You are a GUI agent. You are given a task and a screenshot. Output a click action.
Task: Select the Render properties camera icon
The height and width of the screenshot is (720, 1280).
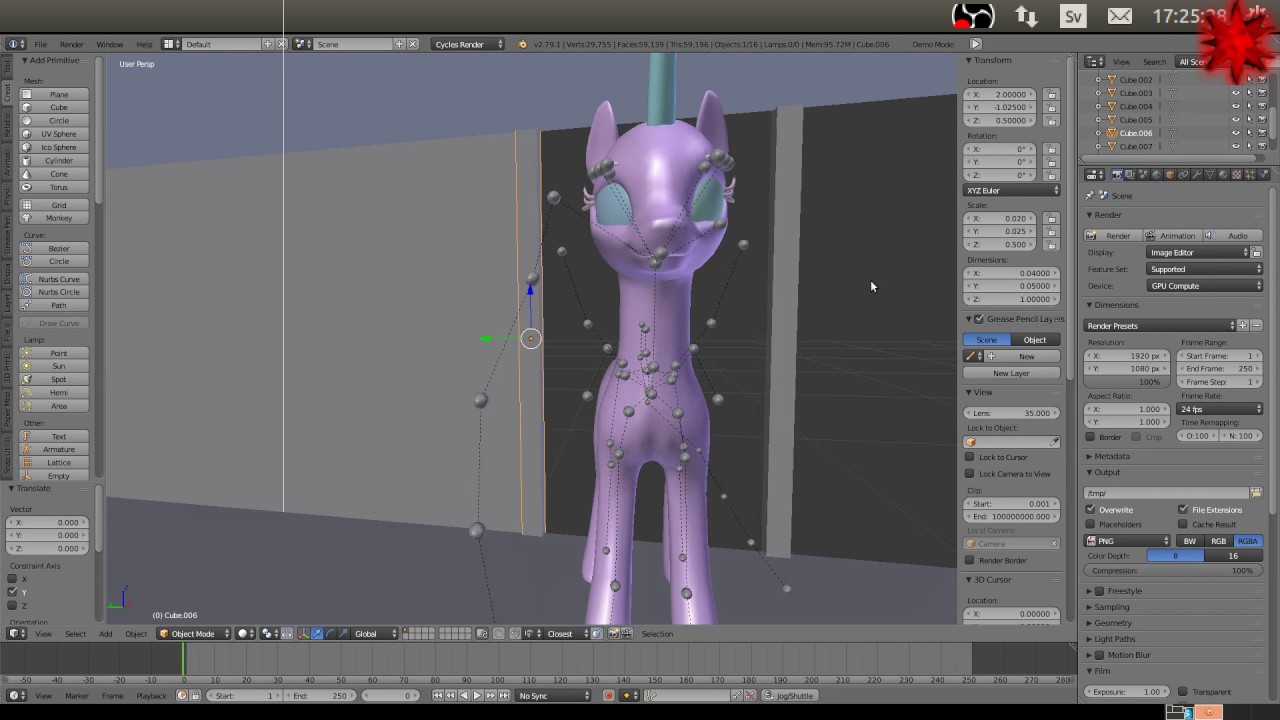click(x=1117, y=175)
